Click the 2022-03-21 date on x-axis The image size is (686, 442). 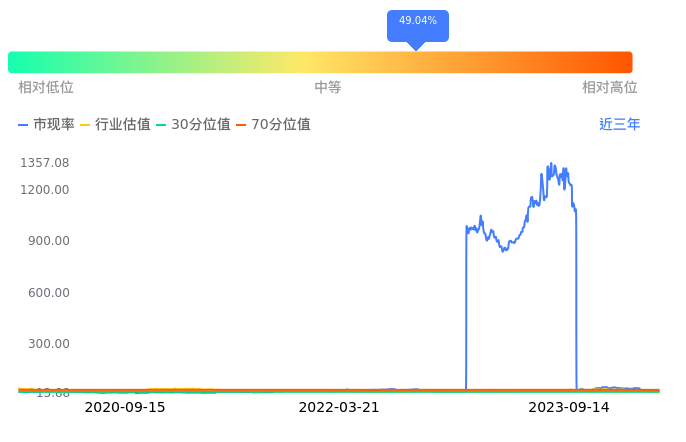click(x=339, y=408)
